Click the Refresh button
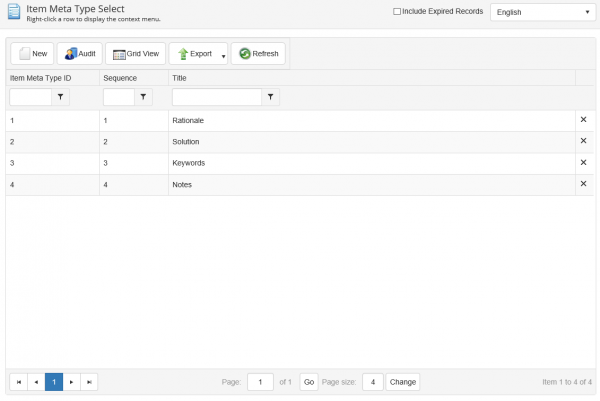The width and height of the screenshot is (600, 401). [x=258, y=54]
